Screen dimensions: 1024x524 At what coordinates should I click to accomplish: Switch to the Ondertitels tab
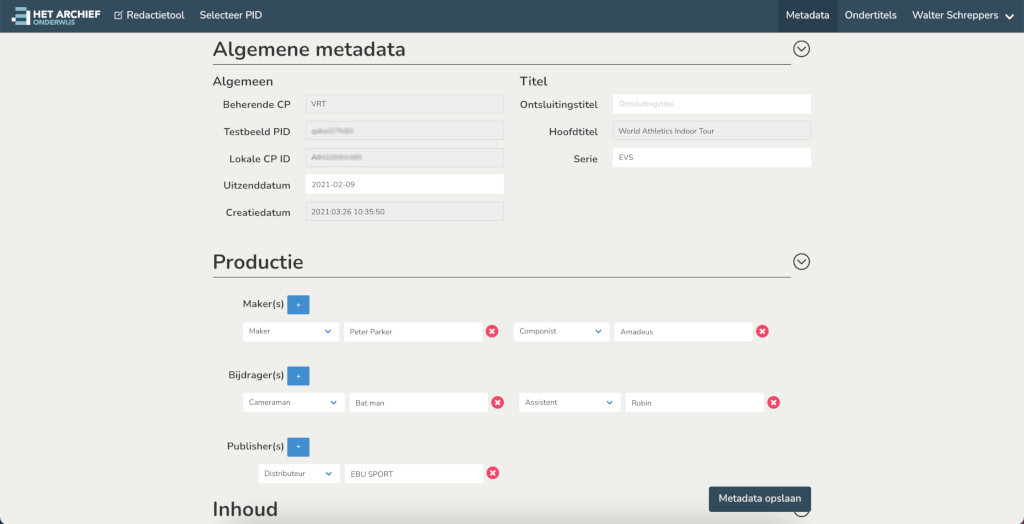(x=871, y=15)
